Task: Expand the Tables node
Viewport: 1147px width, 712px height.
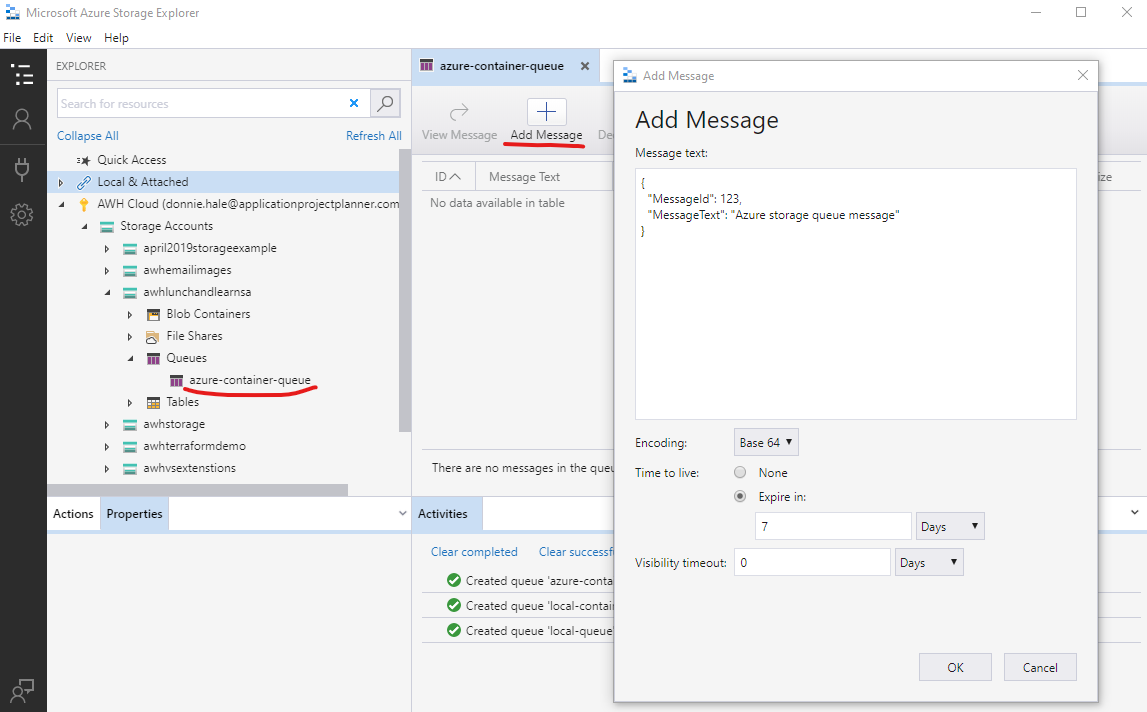Action: [x=130, y=402]
